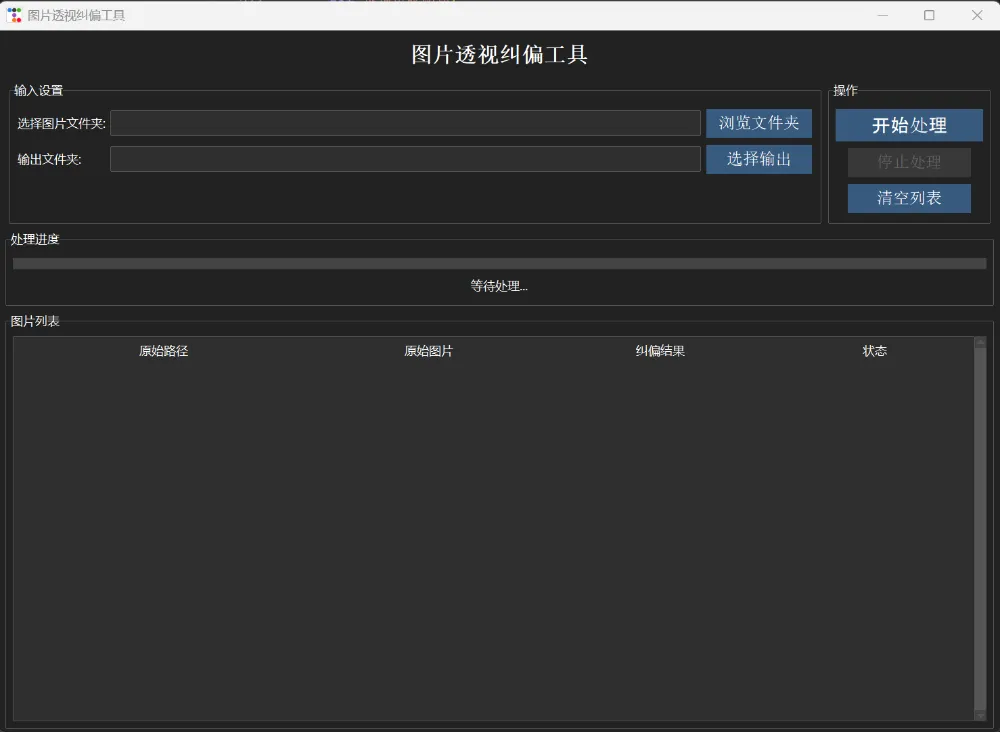Screen dimensions: 1000x732
Task: Minimize the window
Action: click(882, 15)
